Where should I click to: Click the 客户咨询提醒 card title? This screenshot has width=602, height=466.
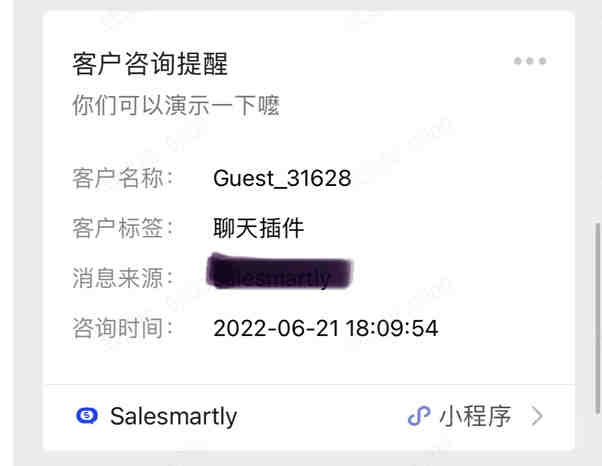(150, 64)
